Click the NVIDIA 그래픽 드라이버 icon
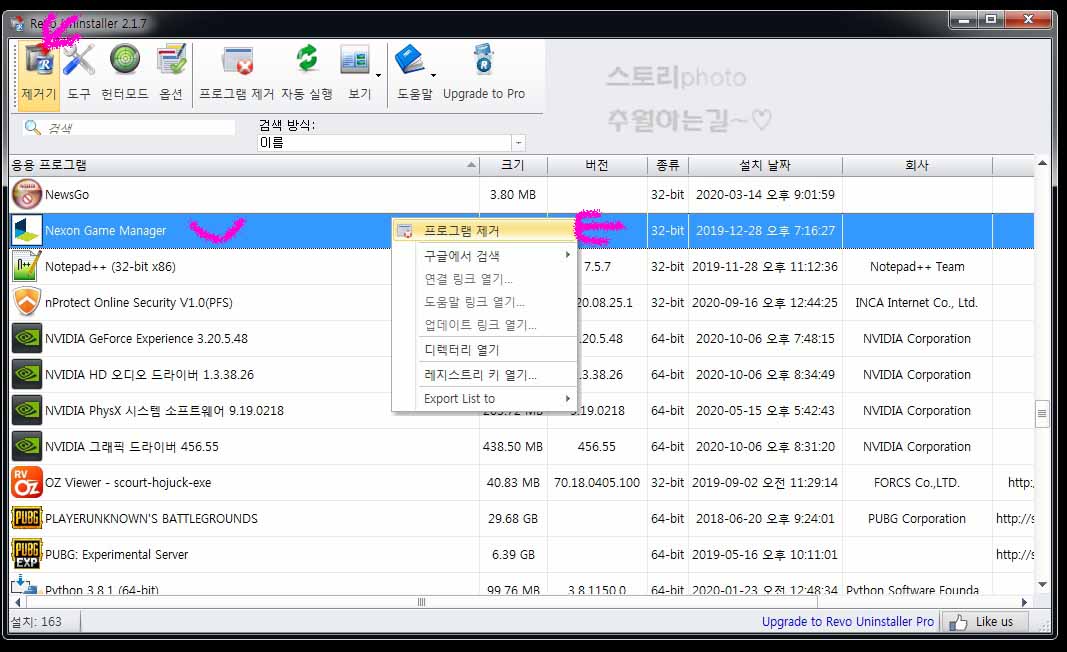1067x652 pixels. 27,447
